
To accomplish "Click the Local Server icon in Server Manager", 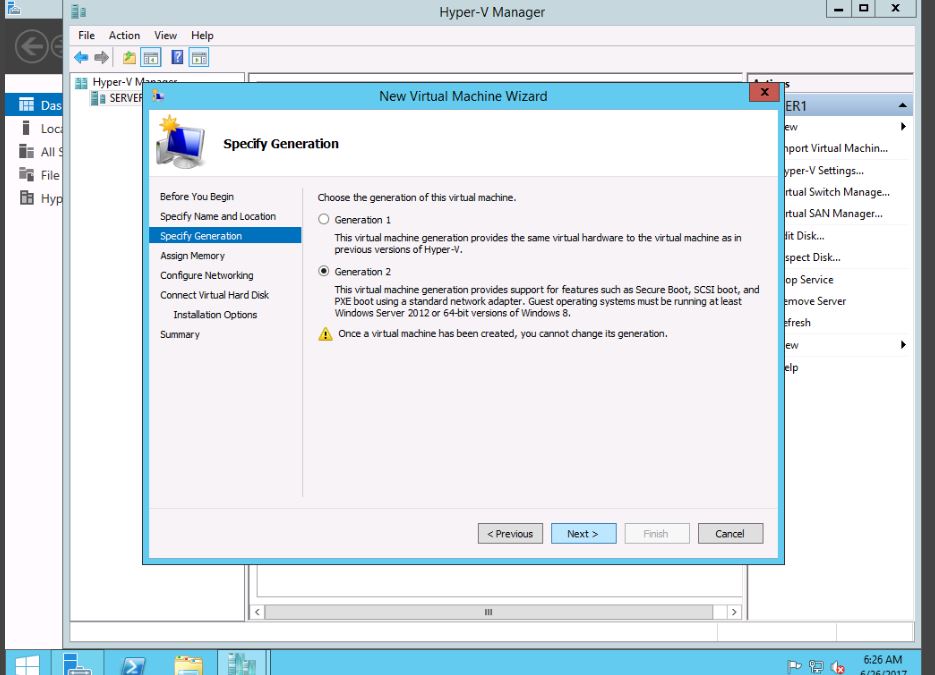I will click(26, 128).
